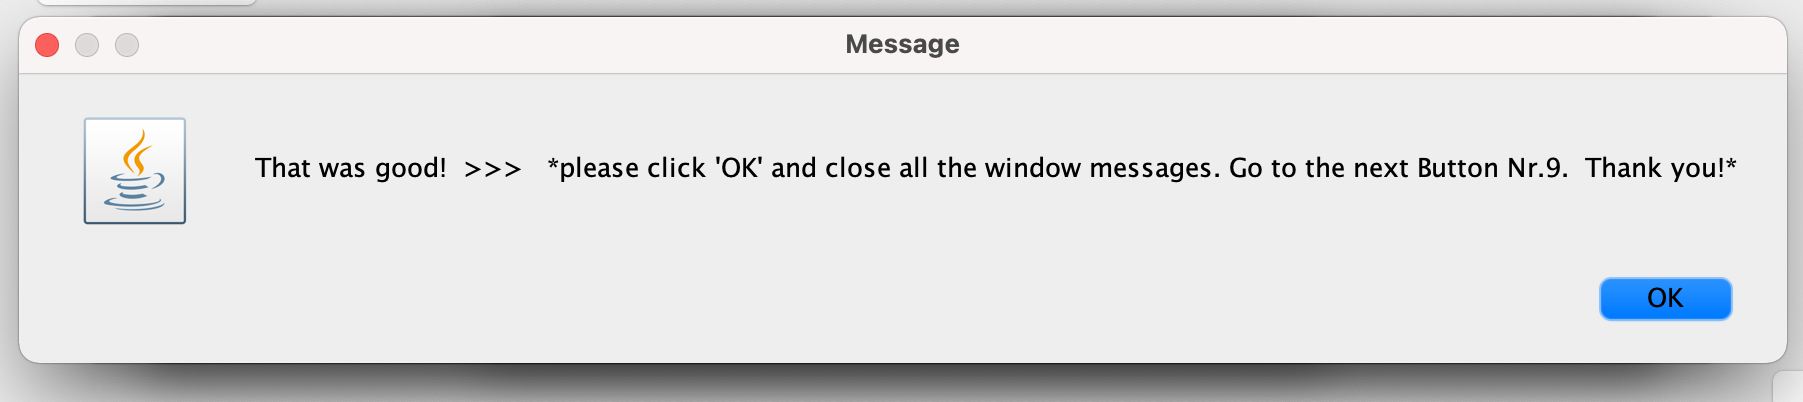Click the blue saucer of Java logo
Viewport: 1803px width, 402px height.
tap(134, 200)
